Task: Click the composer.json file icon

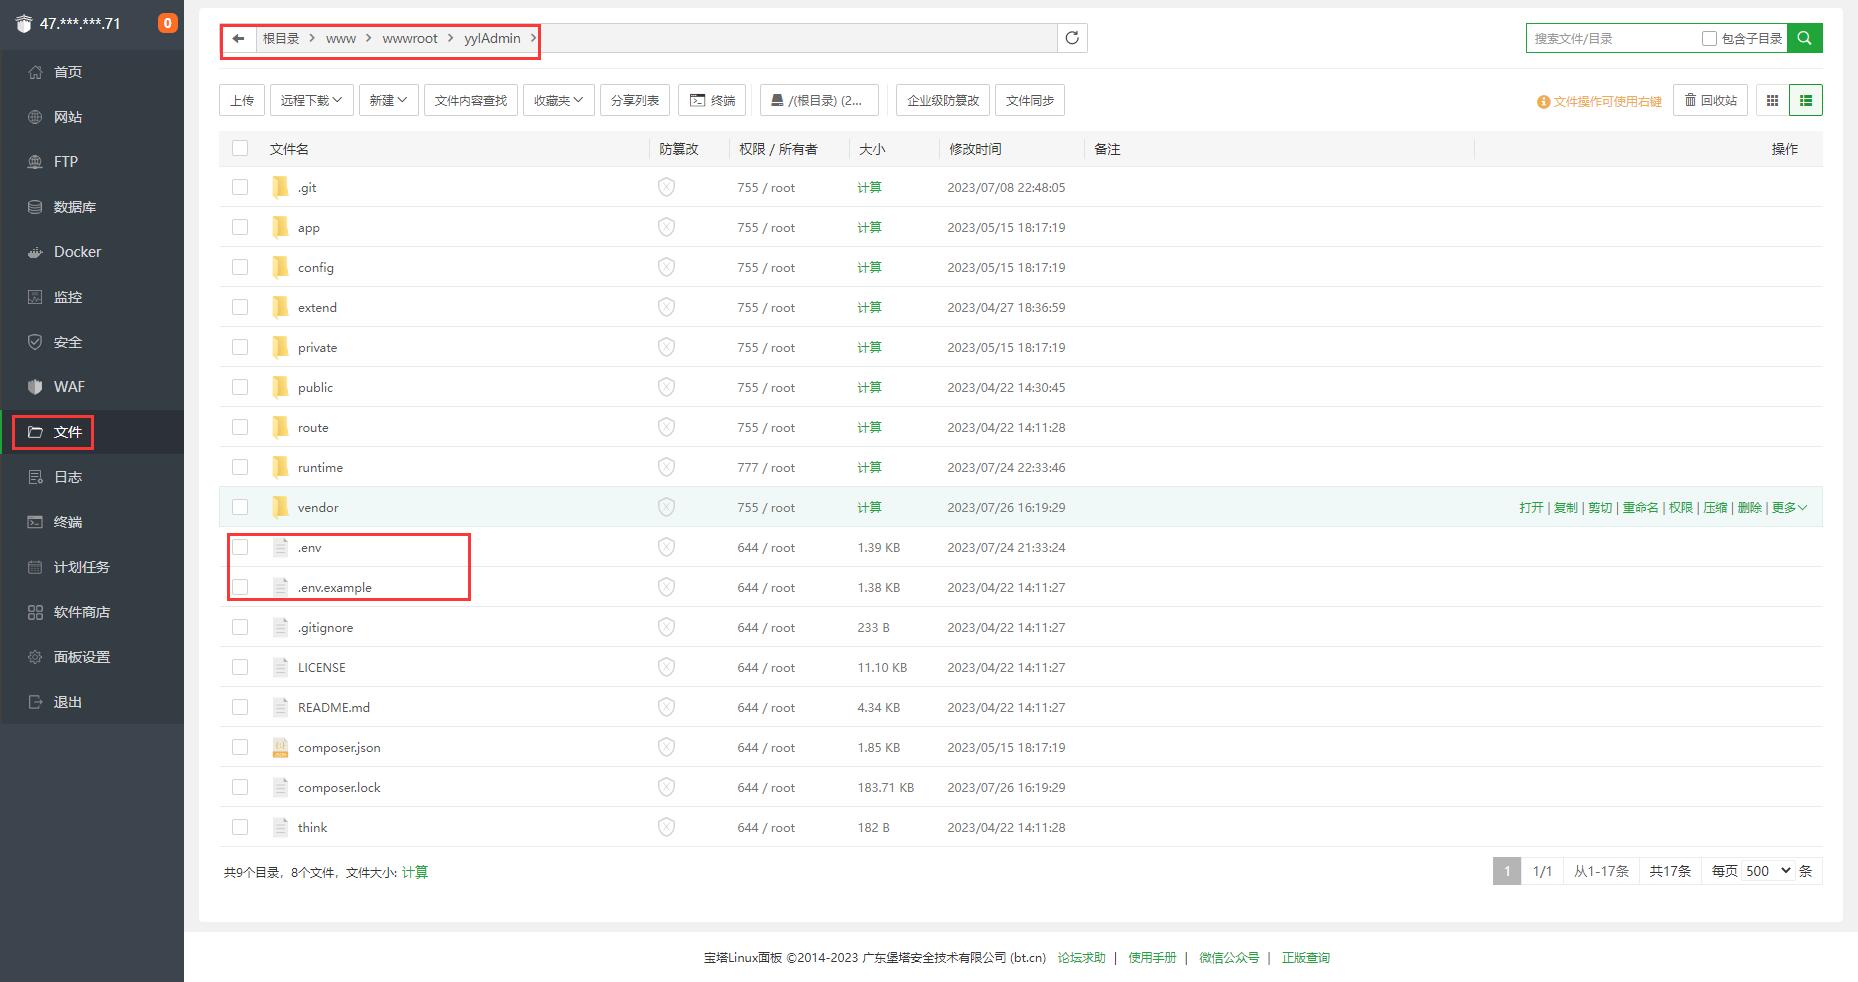Action: (281, 747)
